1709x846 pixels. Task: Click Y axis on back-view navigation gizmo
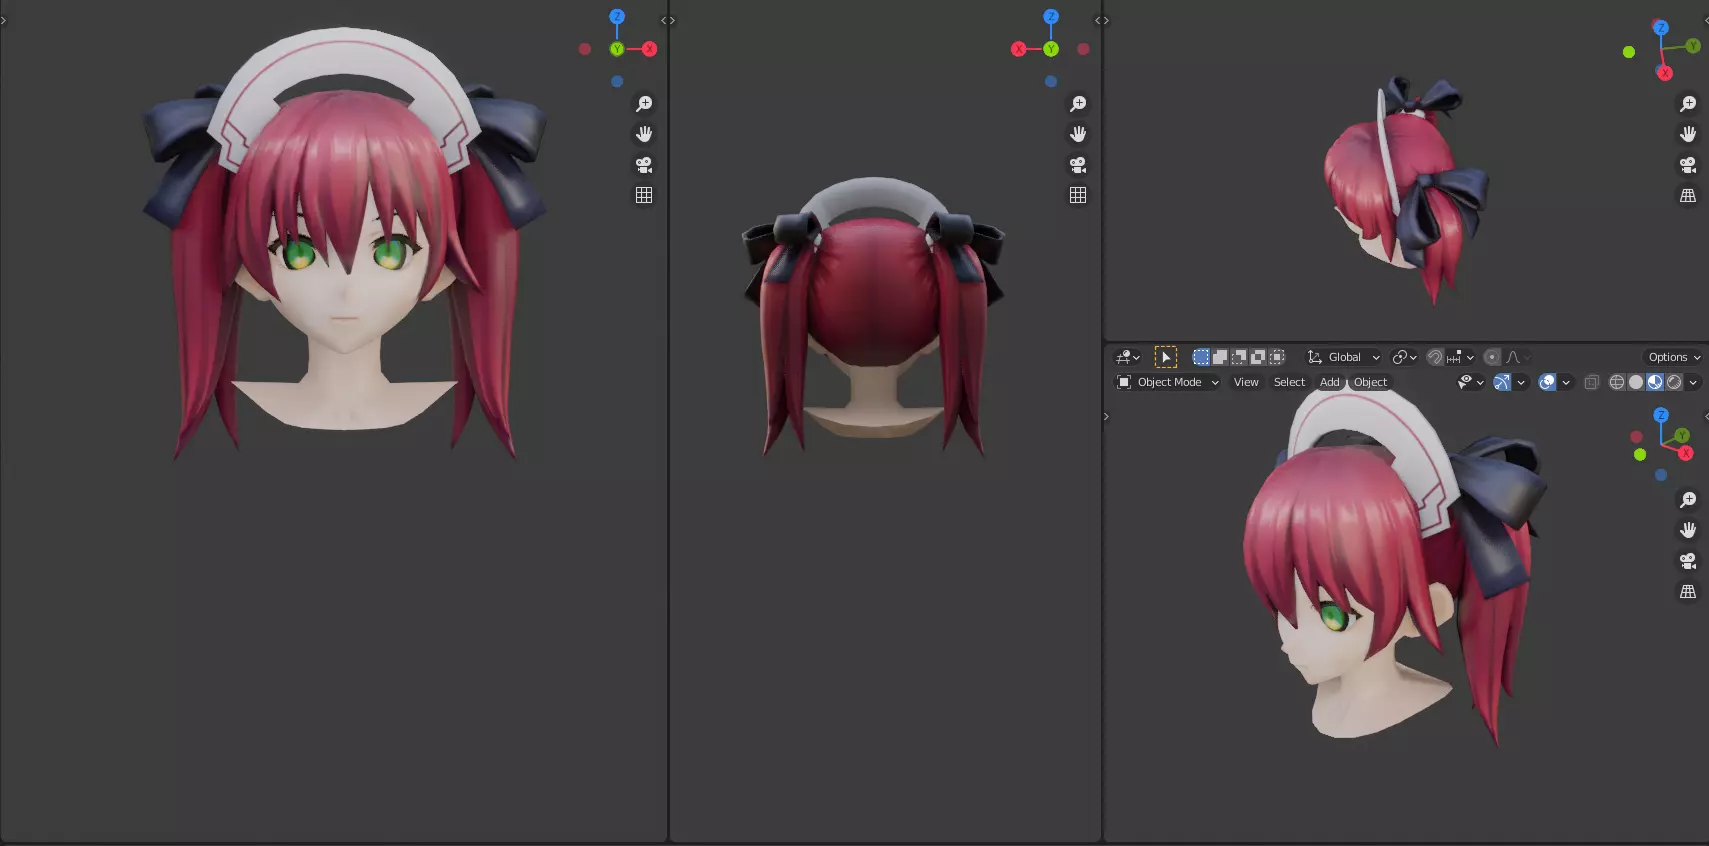coord(1051,49)
